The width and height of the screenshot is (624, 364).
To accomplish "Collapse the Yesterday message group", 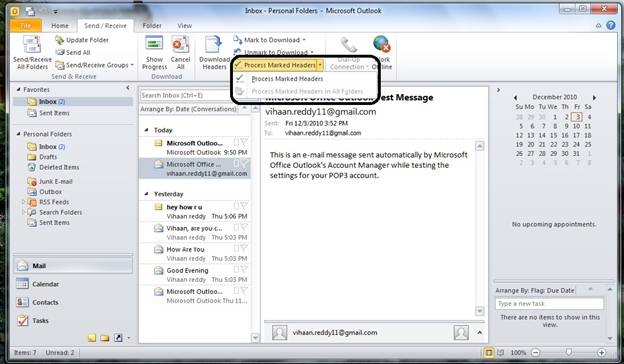I will [146, 194].
